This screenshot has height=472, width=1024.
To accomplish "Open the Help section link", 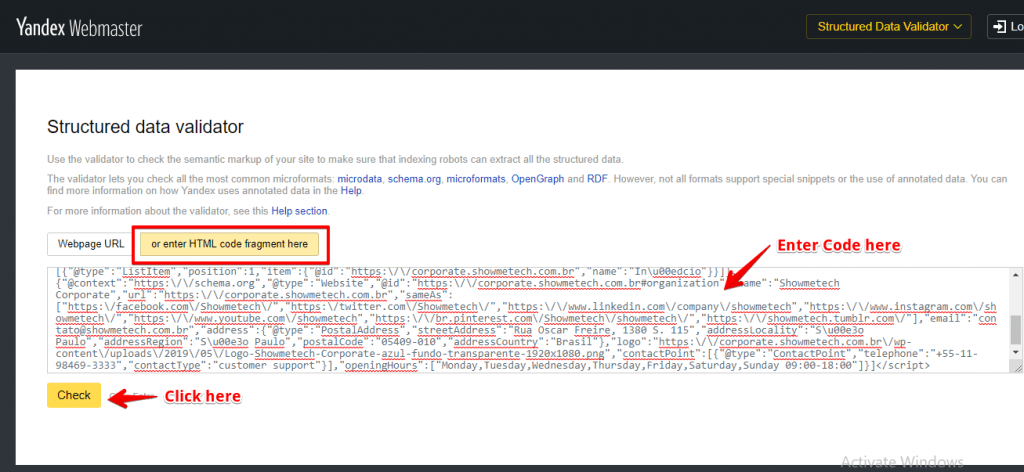I will click(x=300, y=211).
